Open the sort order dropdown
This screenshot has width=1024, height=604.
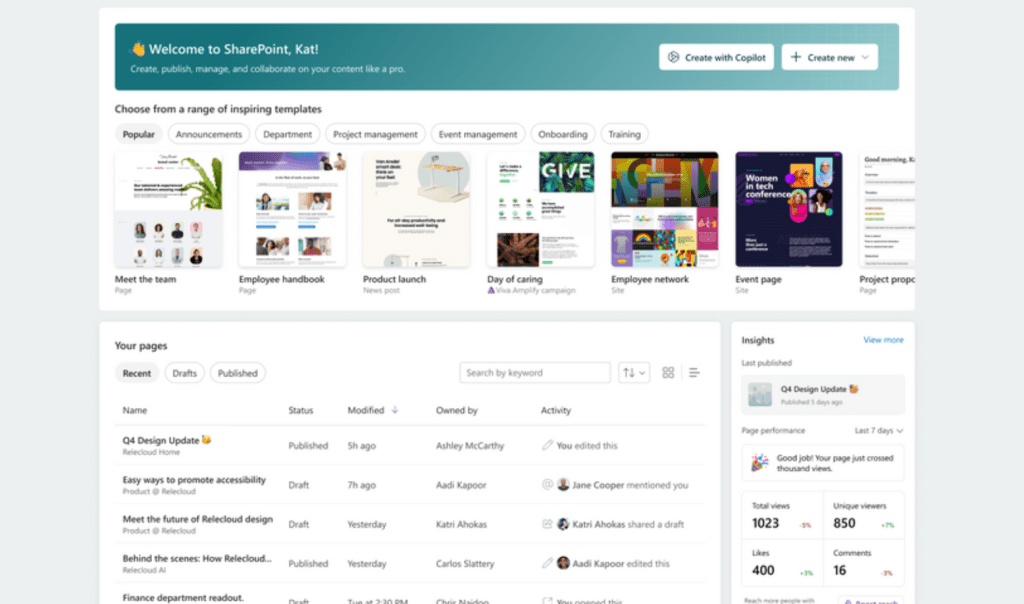(x=634, y=373)
